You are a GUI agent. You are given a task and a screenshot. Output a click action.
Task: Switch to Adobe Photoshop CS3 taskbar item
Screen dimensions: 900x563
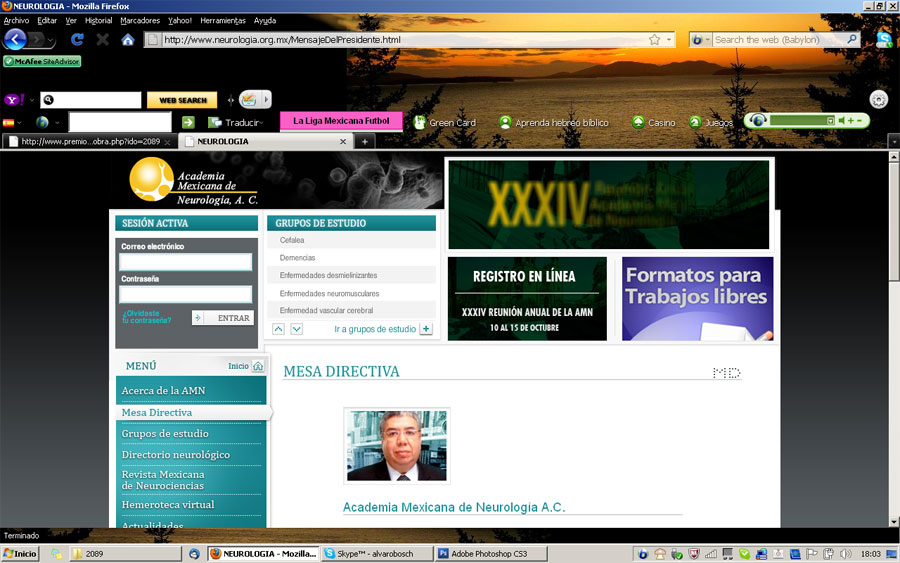491,554
